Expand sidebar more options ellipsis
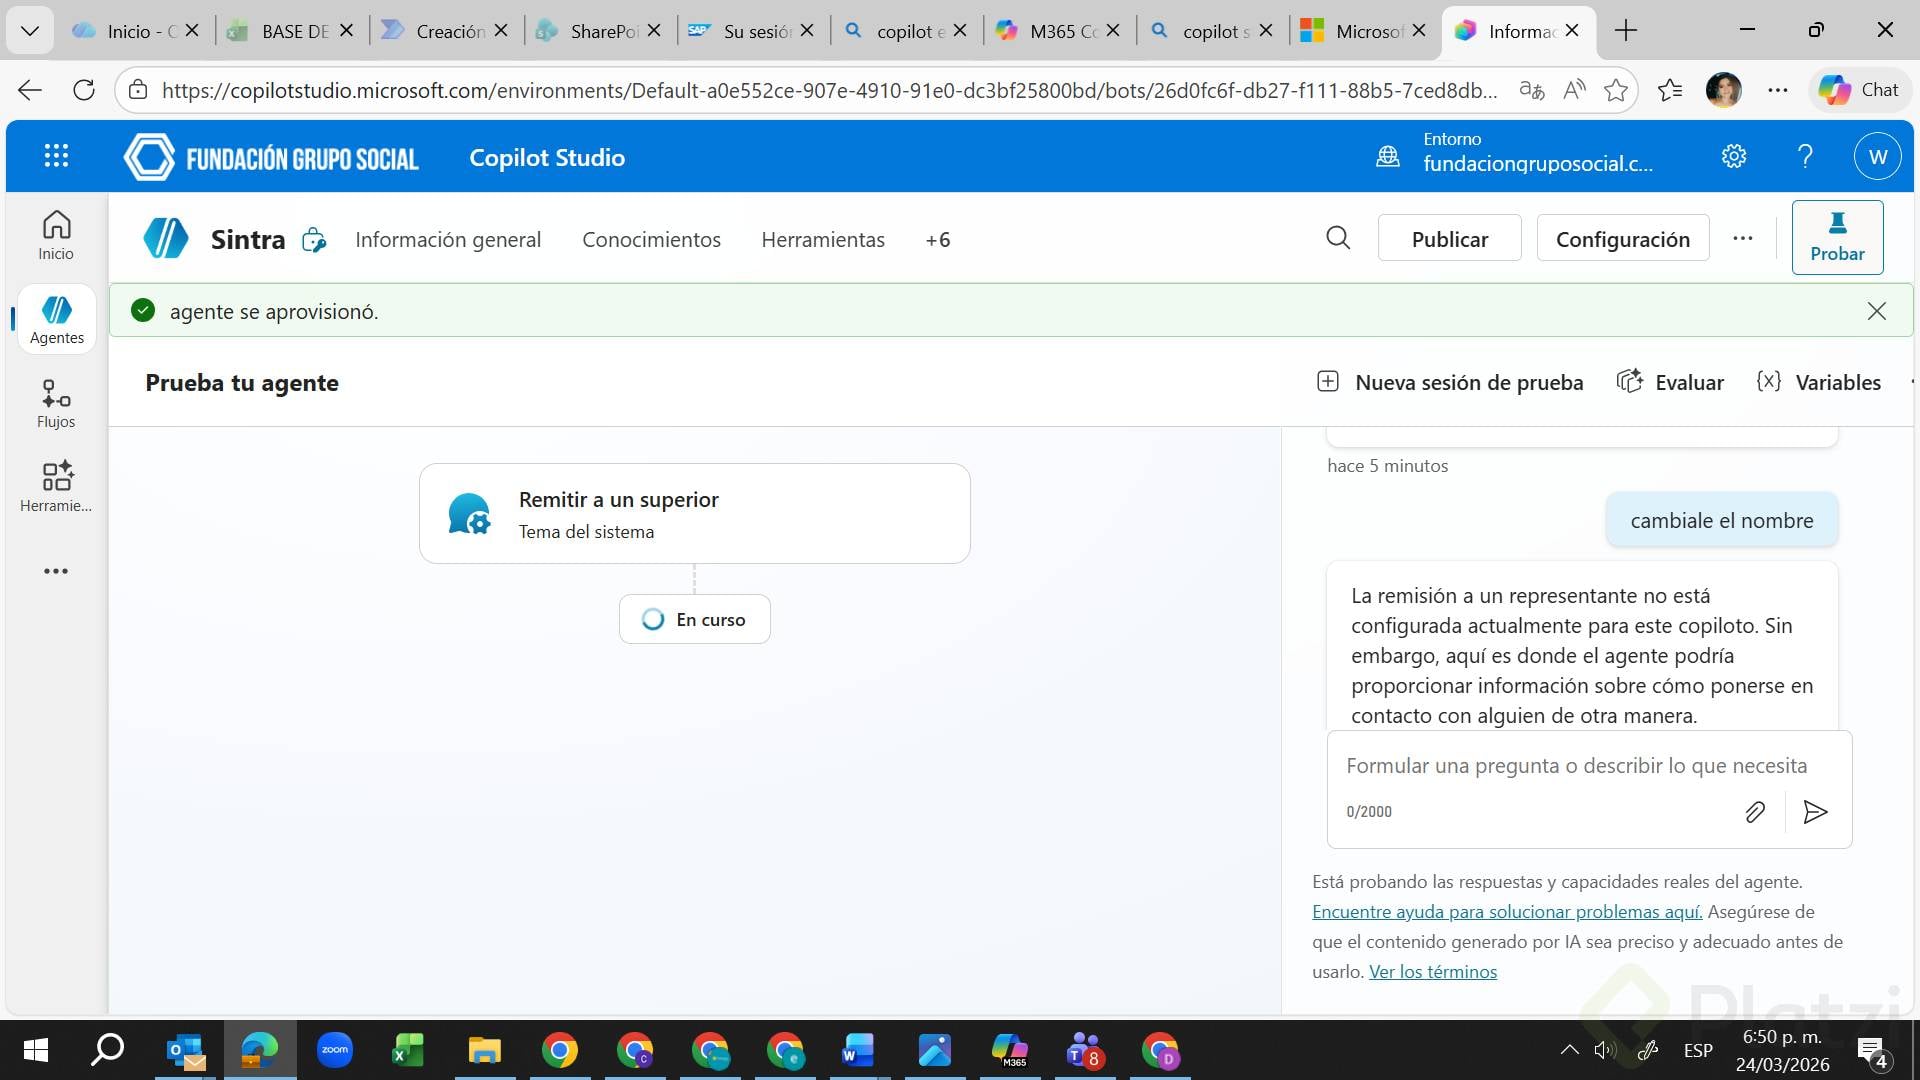This screenshot has width=1920, height=1080. click(x=56, y=571)
